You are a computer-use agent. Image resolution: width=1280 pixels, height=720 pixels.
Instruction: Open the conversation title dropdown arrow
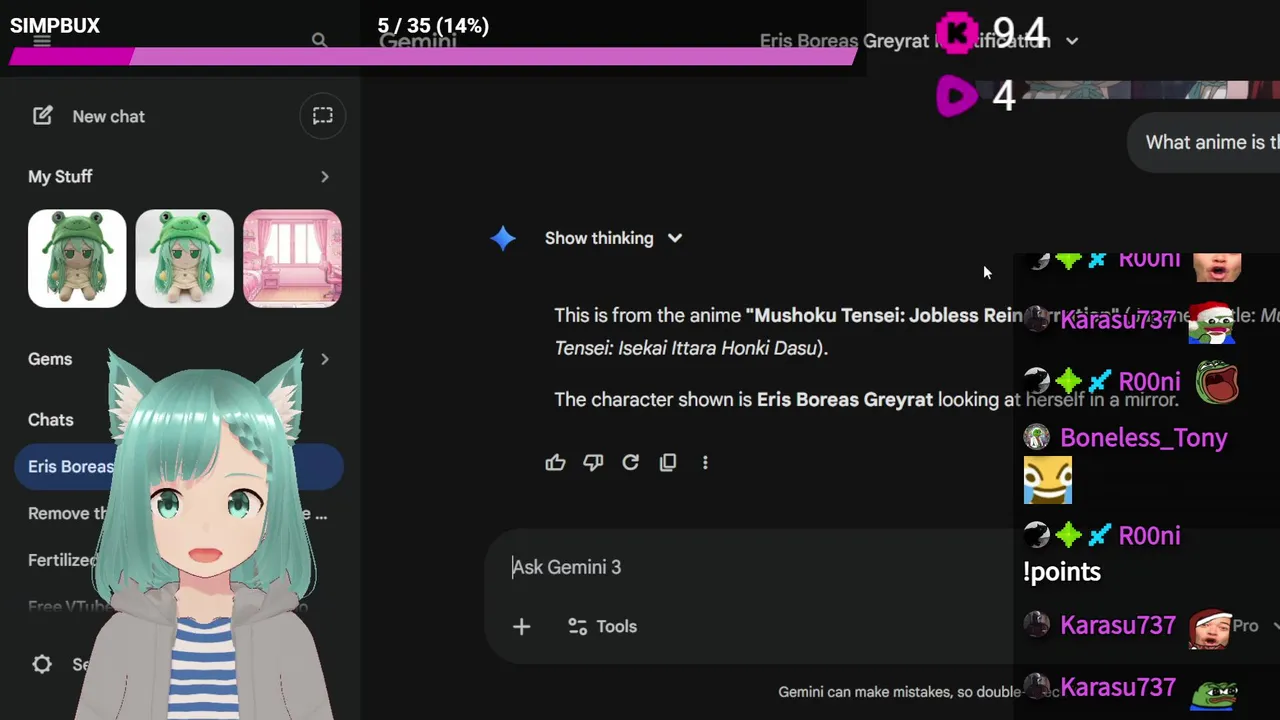1072,41
